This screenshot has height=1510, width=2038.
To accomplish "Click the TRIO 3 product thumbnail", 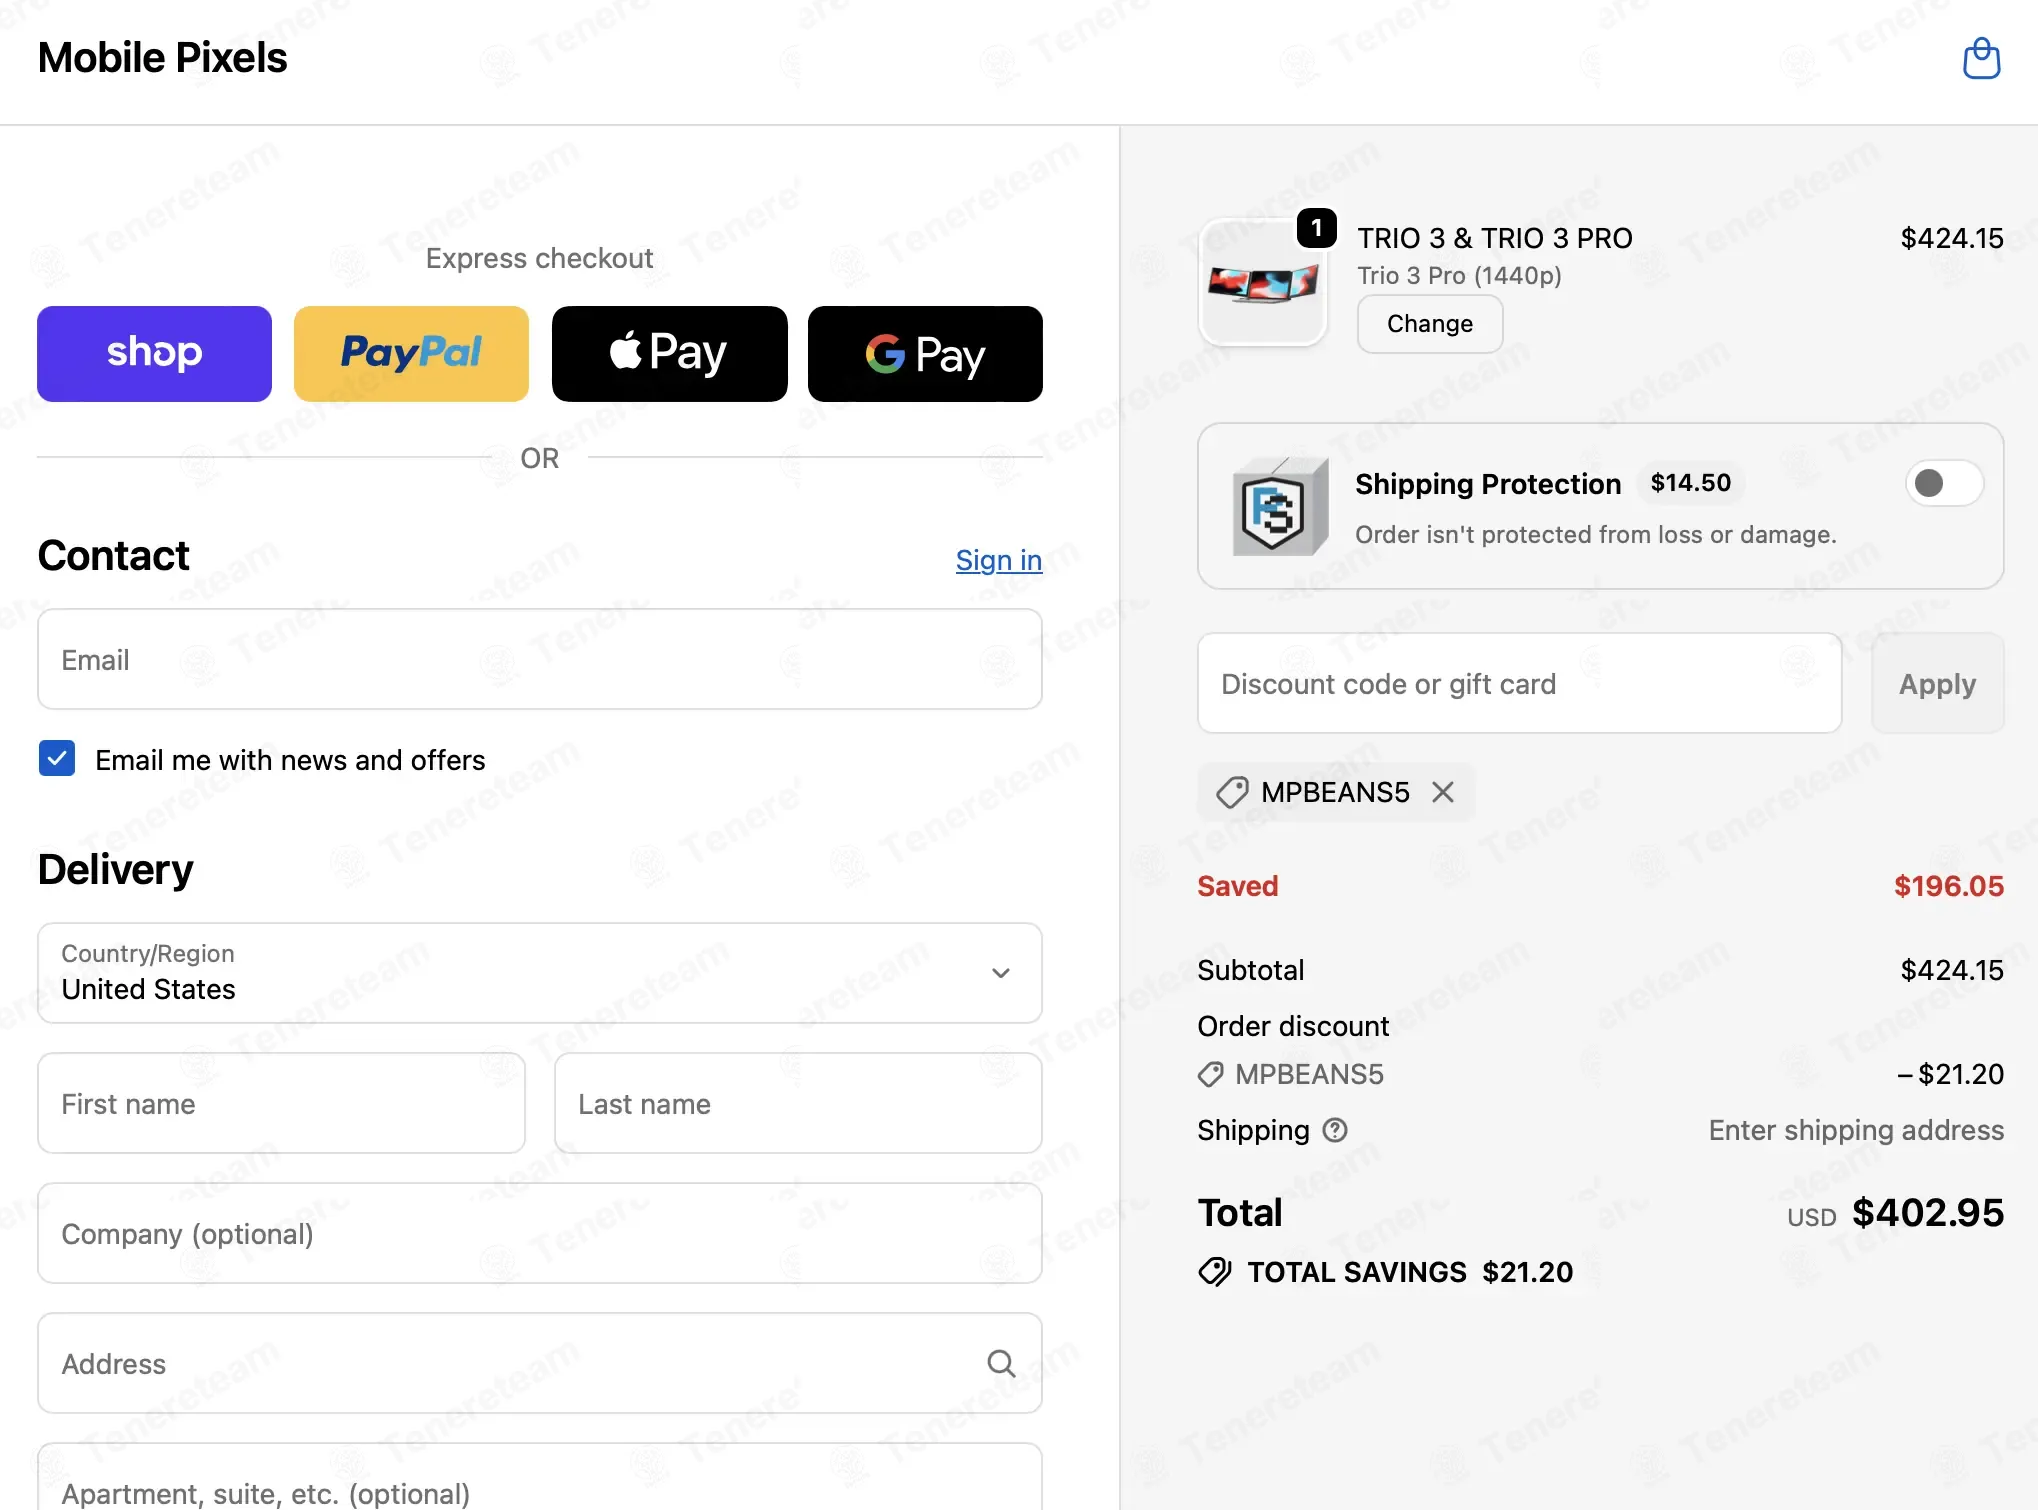I will click(x=1263, y=283).
